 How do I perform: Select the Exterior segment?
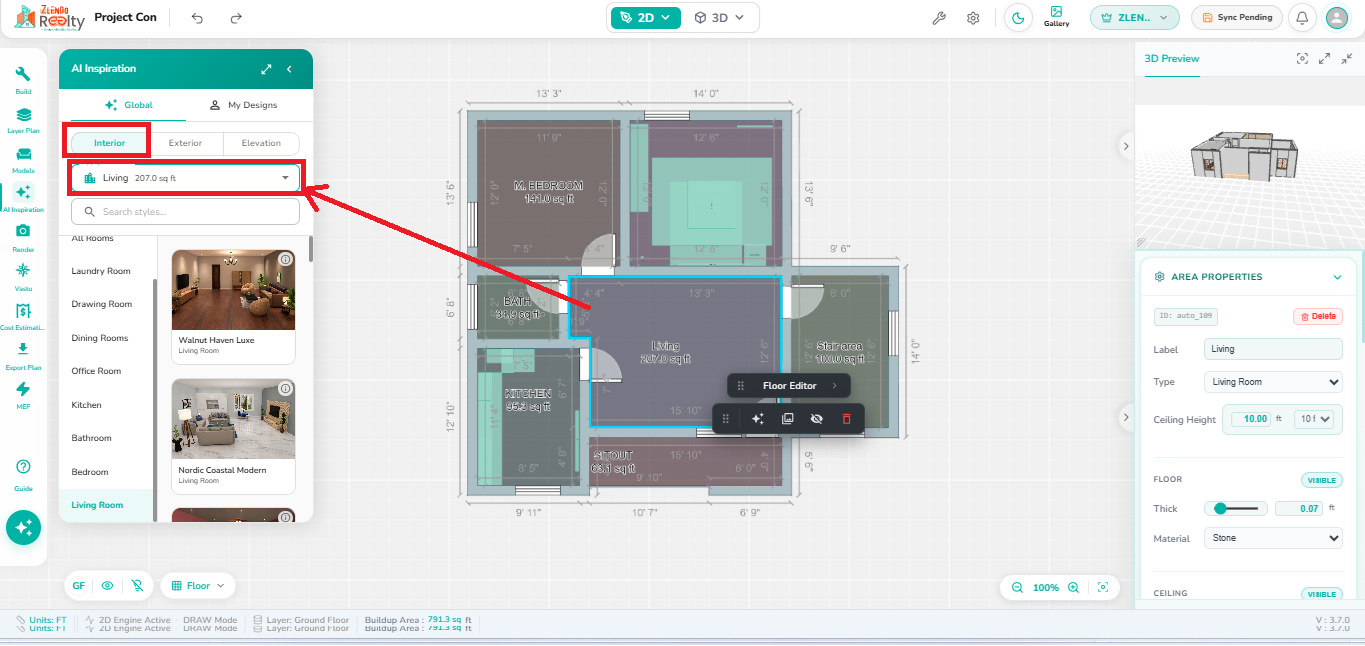(x=185, y=143)
